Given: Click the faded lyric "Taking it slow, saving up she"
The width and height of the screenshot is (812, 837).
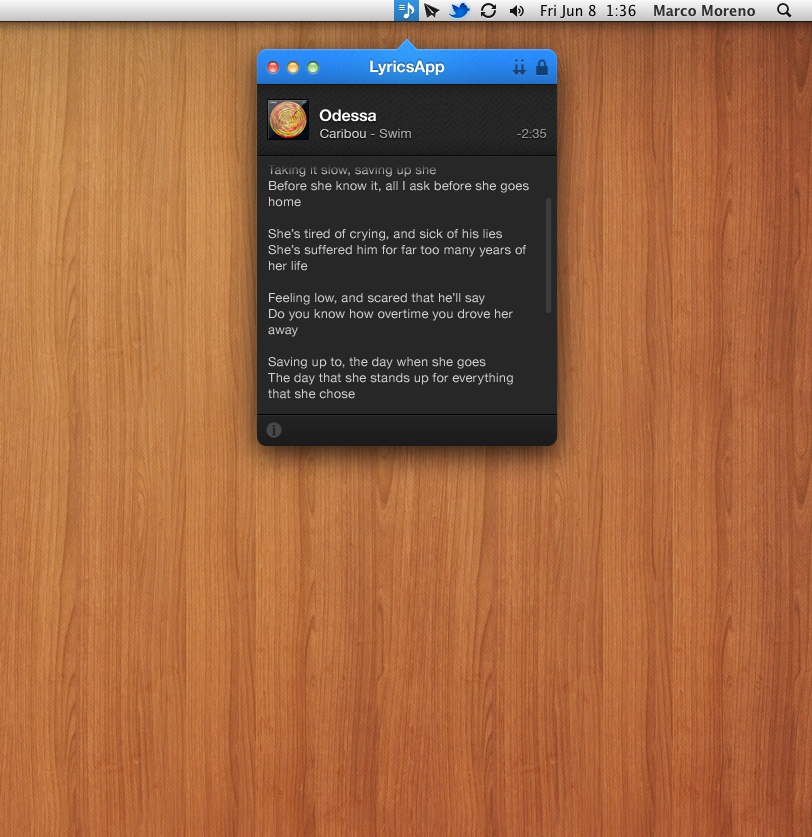Looking at the screenshot, I should coord(352,170).
